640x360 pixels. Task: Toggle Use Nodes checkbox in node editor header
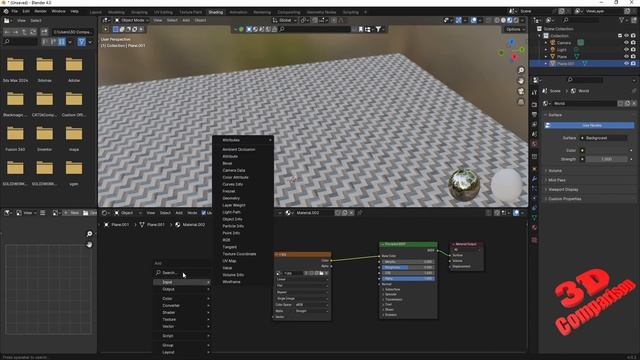pyautogui.click(x=204, y=213)
